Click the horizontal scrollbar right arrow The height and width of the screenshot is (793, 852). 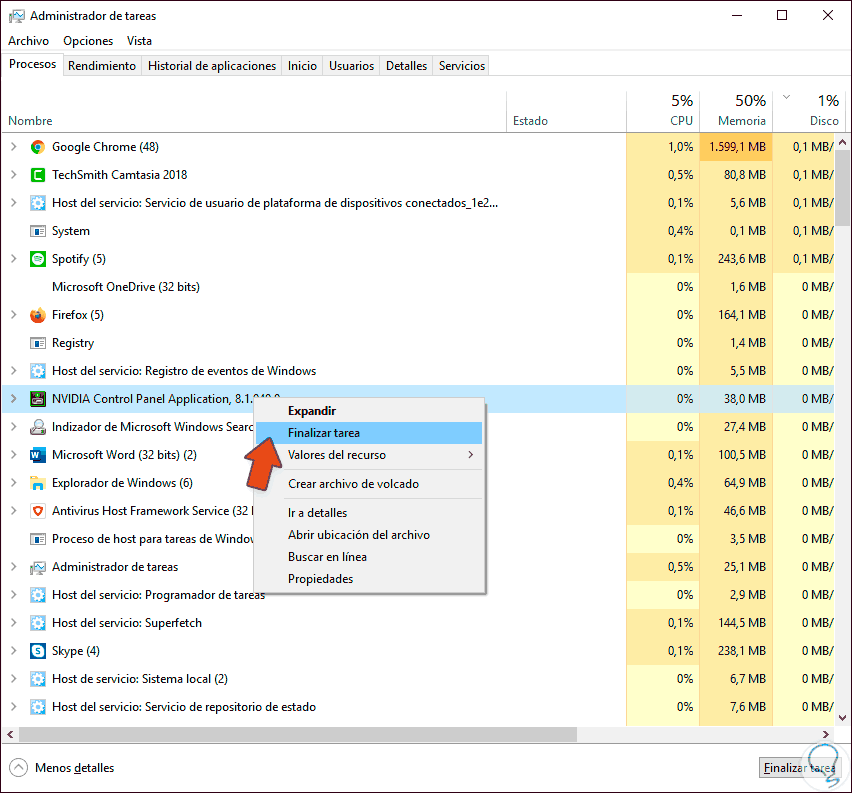coord(826,735)
